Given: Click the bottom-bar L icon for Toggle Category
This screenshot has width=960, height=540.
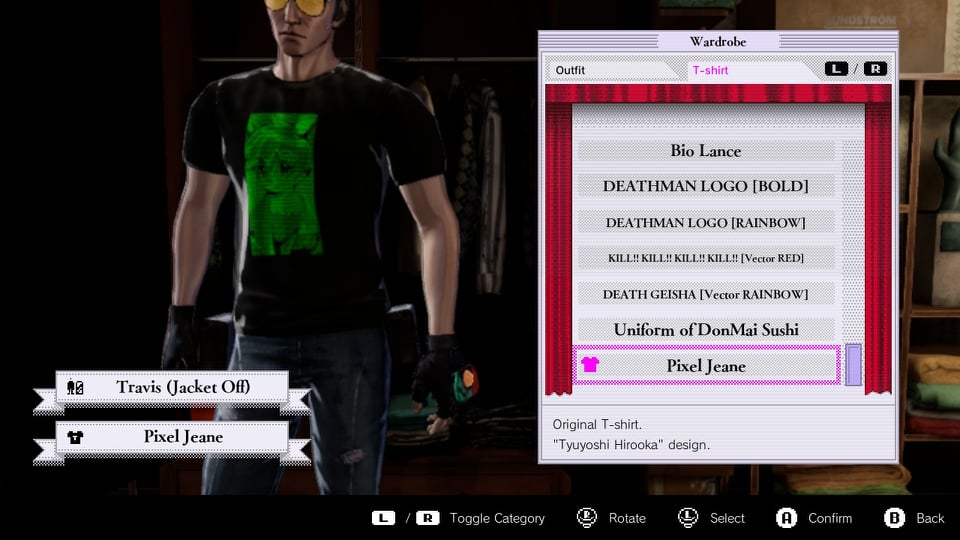Looking at the screenshot, I should 383,518.
